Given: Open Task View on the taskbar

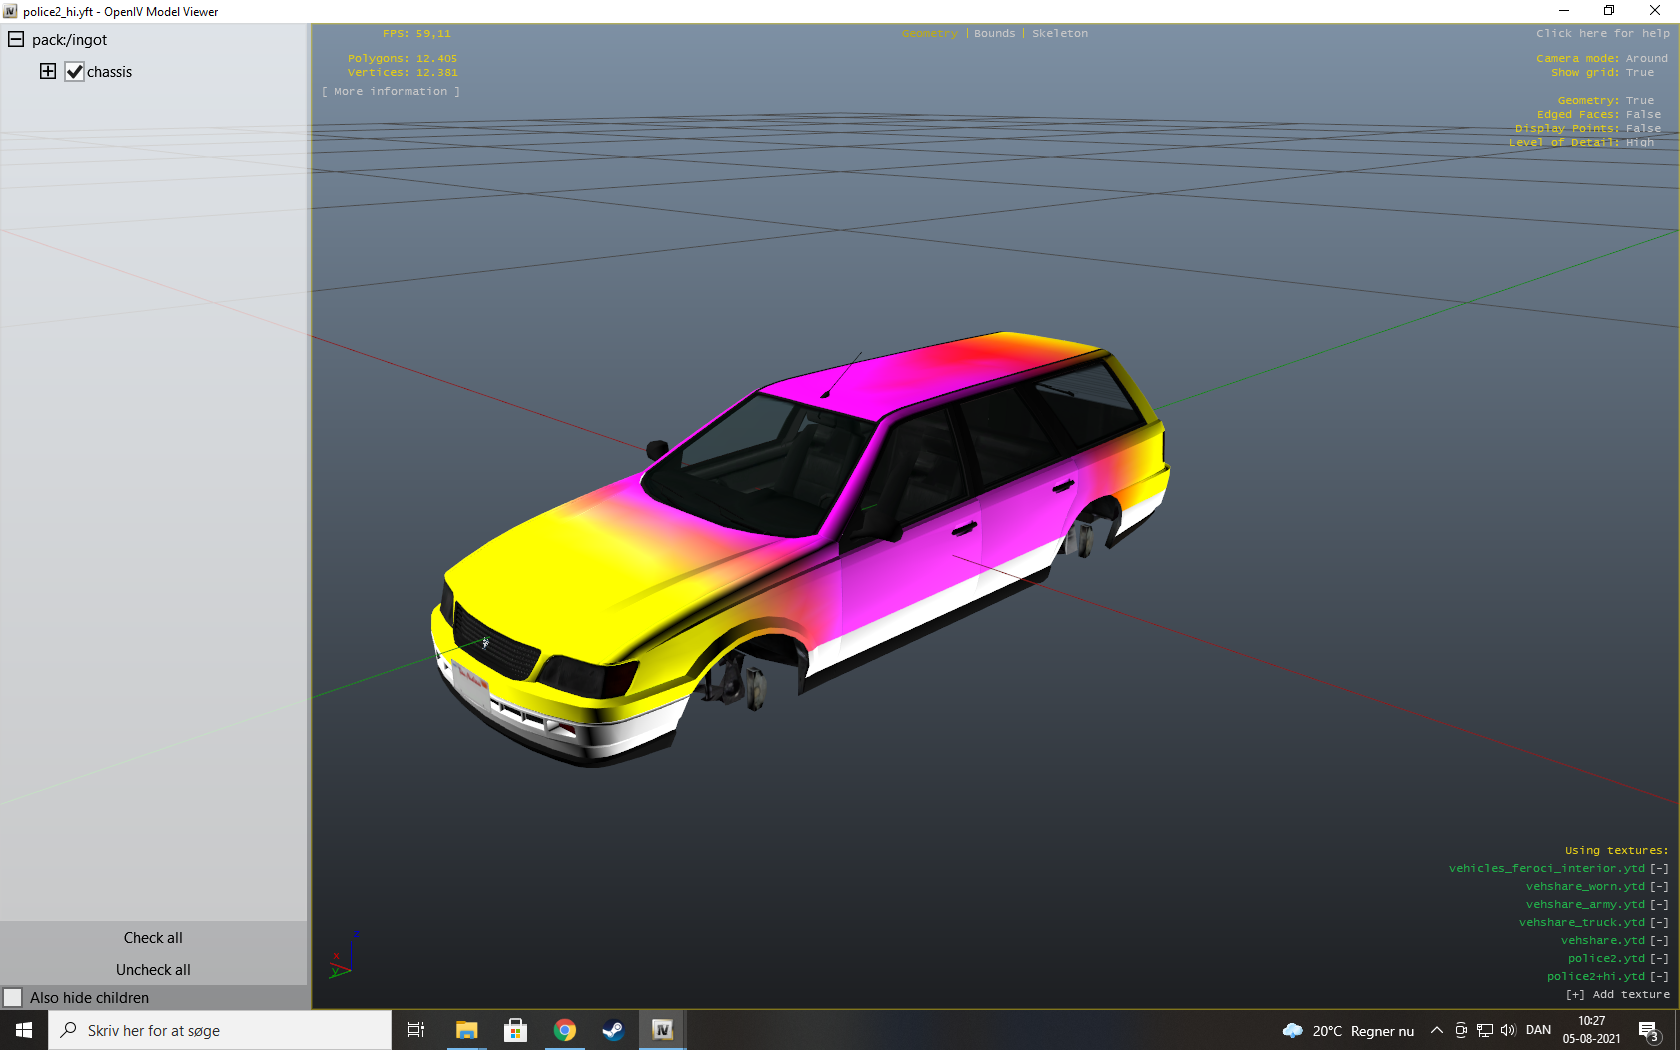Looking at the screenshot, I should coord(416,1030).
